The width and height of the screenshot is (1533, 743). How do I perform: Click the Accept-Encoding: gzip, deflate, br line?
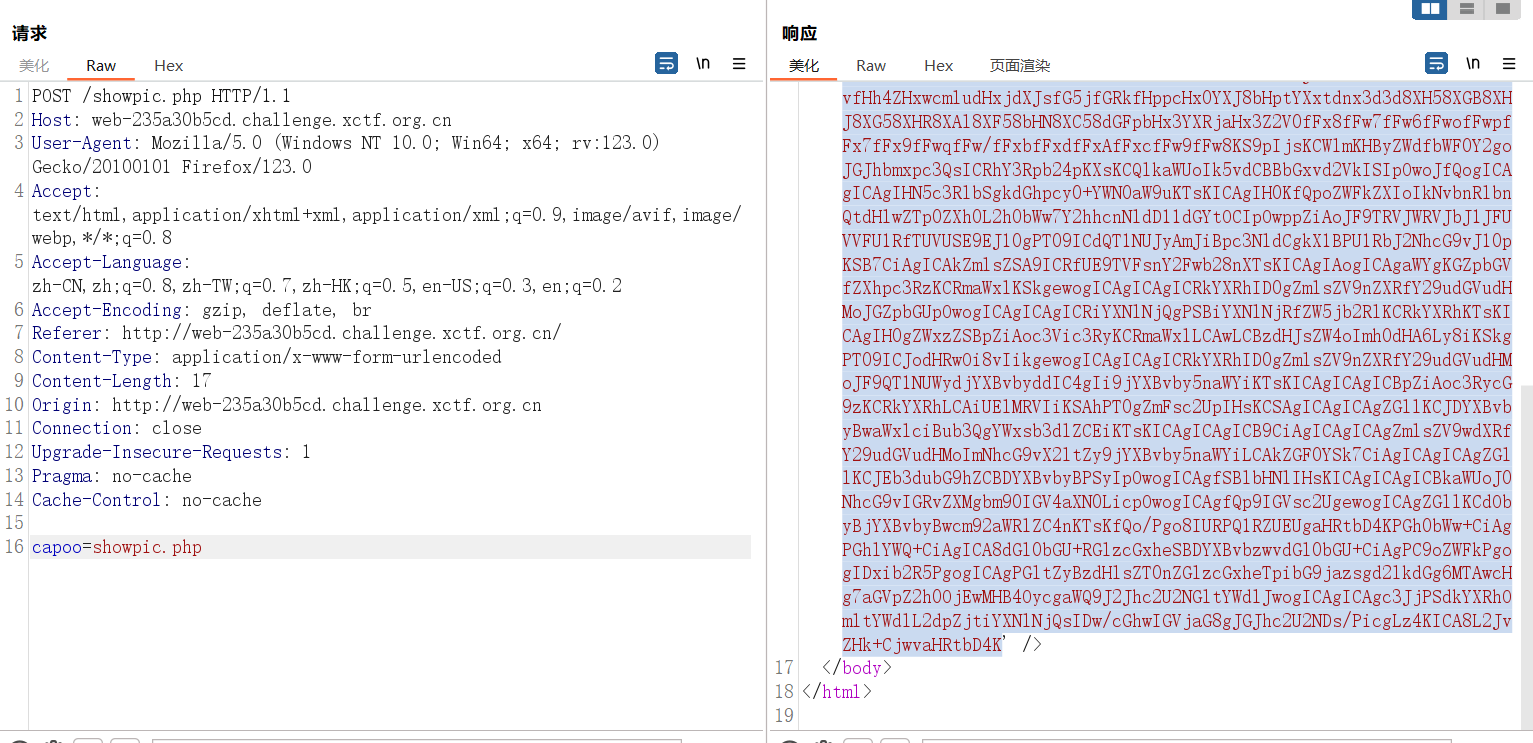coord(202,310)
